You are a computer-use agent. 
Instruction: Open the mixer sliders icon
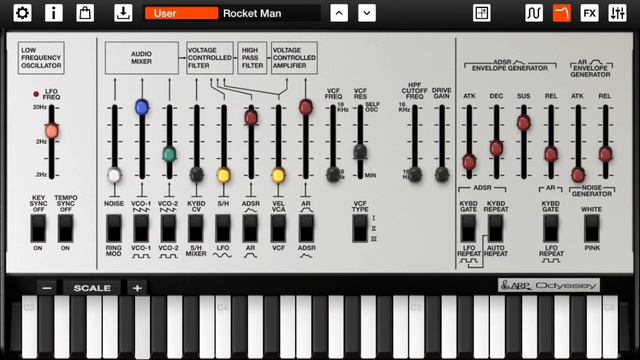(x=617, y=13)
